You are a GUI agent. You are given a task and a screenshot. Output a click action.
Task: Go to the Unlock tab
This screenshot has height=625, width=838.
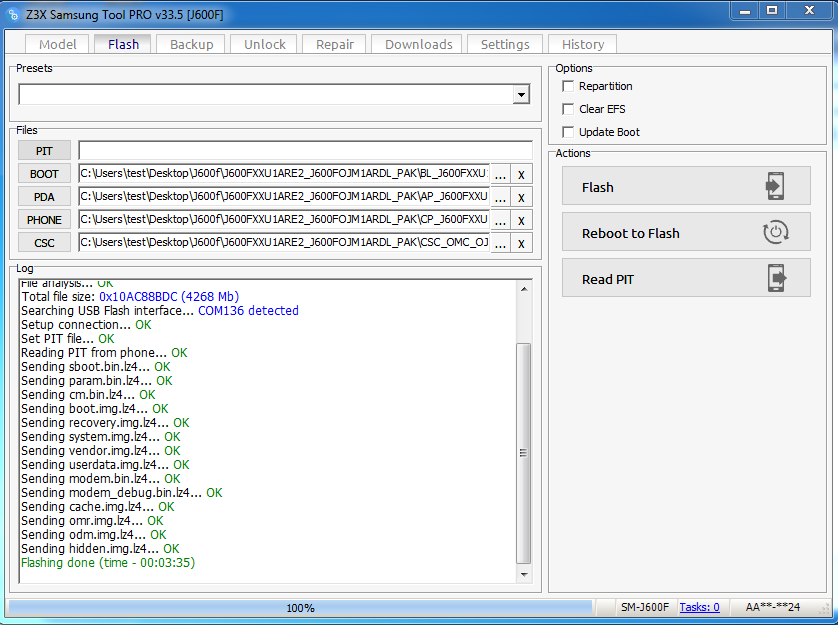pyautogui.click(x=265, y=44)
